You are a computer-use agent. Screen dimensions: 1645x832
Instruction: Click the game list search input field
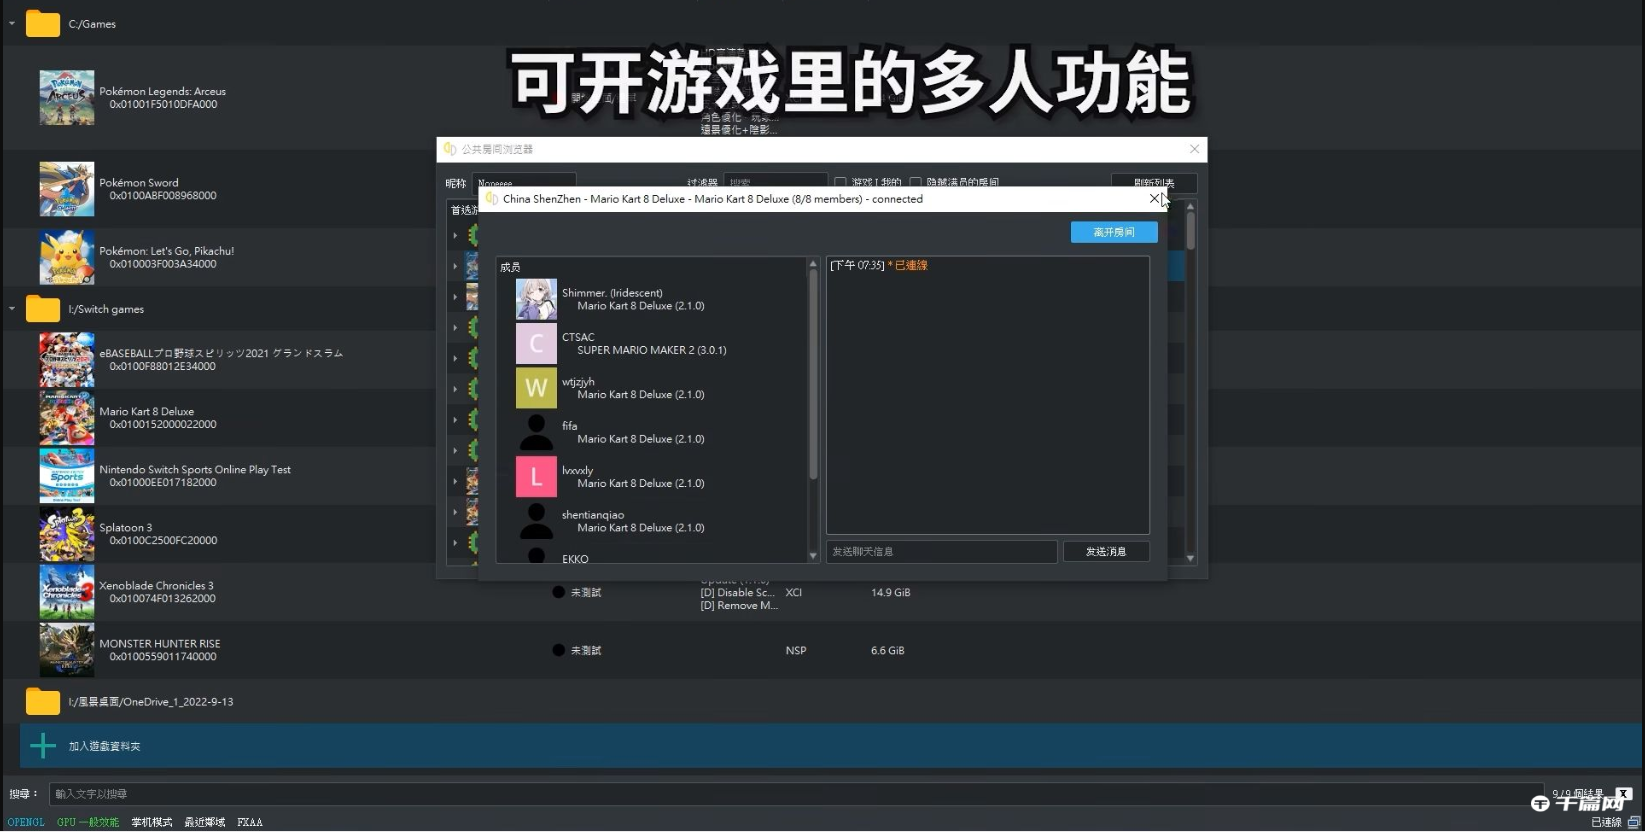(796, 794)
